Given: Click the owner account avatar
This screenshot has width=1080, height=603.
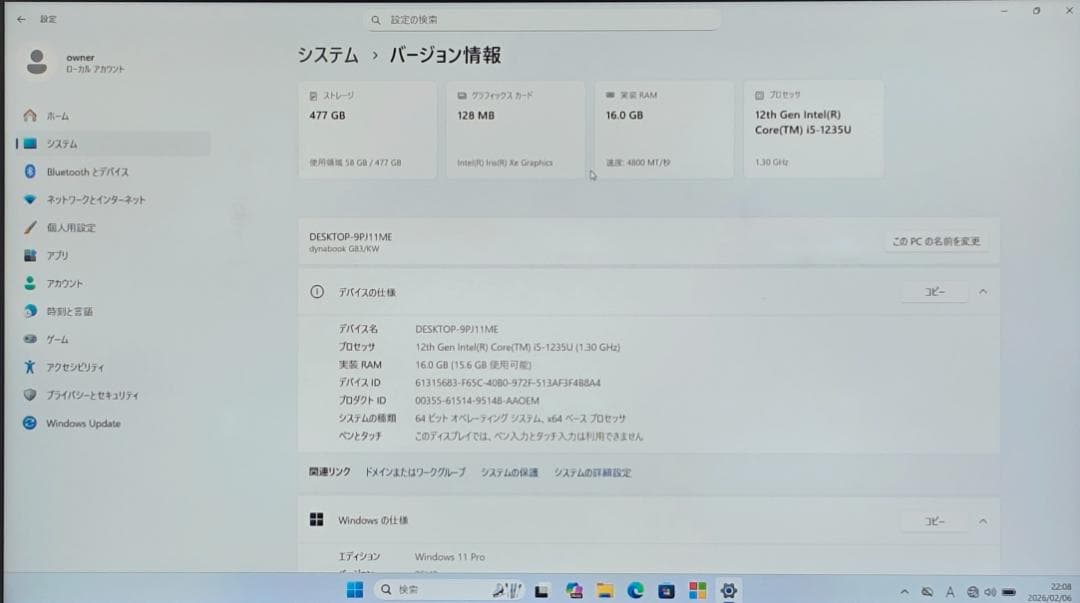Looking at the screenshot, I should (36, 62).
